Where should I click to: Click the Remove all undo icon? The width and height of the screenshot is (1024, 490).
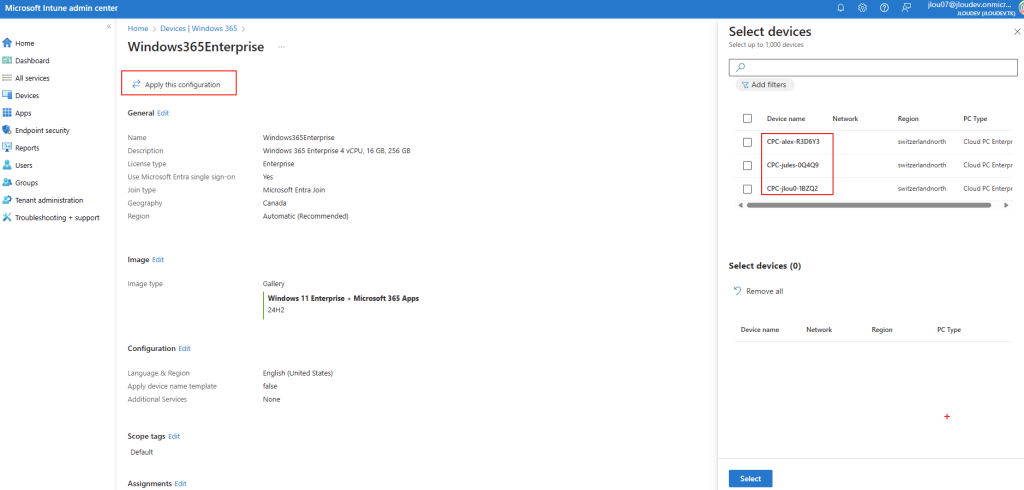737,291
